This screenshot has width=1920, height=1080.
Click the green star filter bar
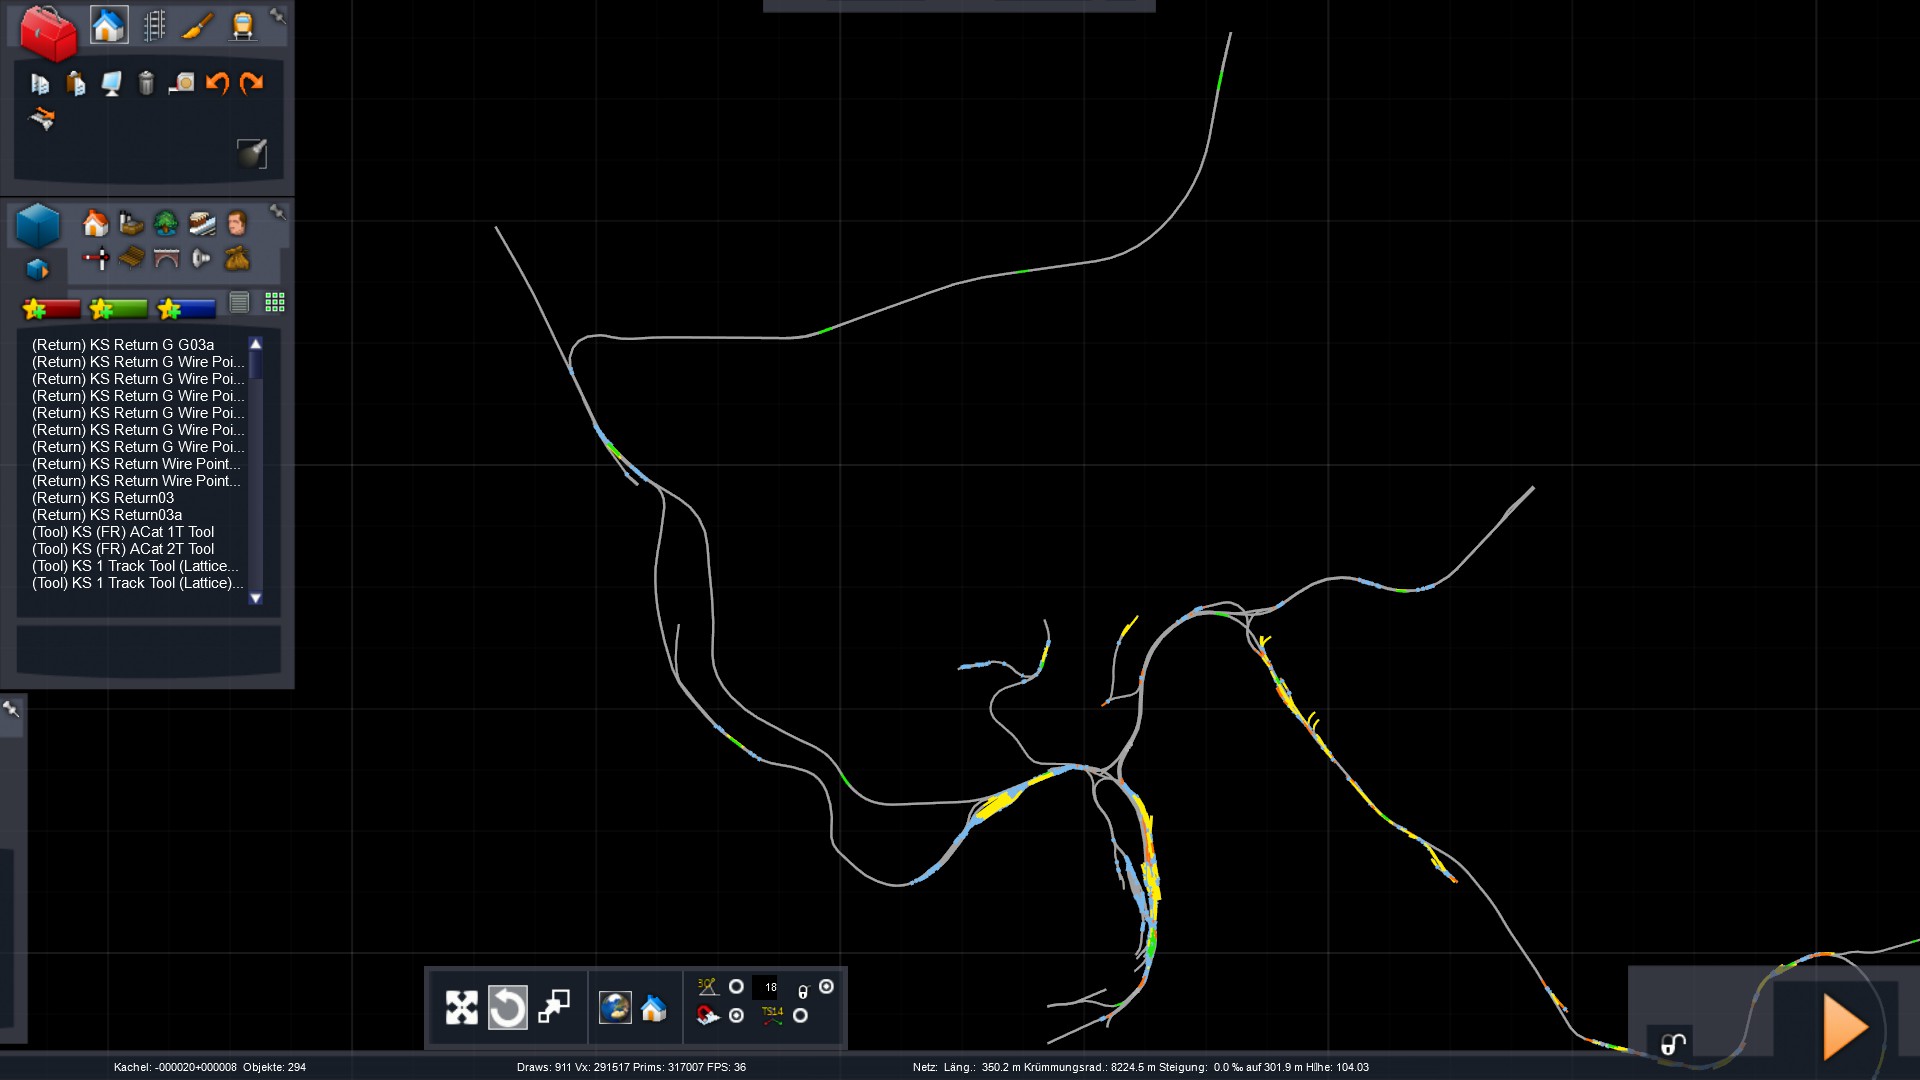tap(118, 308)
